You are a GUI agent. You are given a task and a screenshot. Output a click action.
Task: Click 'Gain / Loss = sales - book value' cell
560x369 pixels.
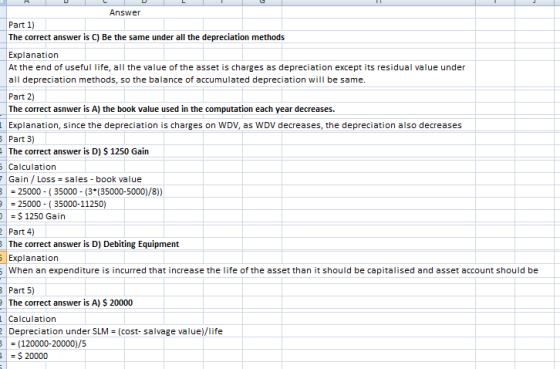tap(75, 179)
